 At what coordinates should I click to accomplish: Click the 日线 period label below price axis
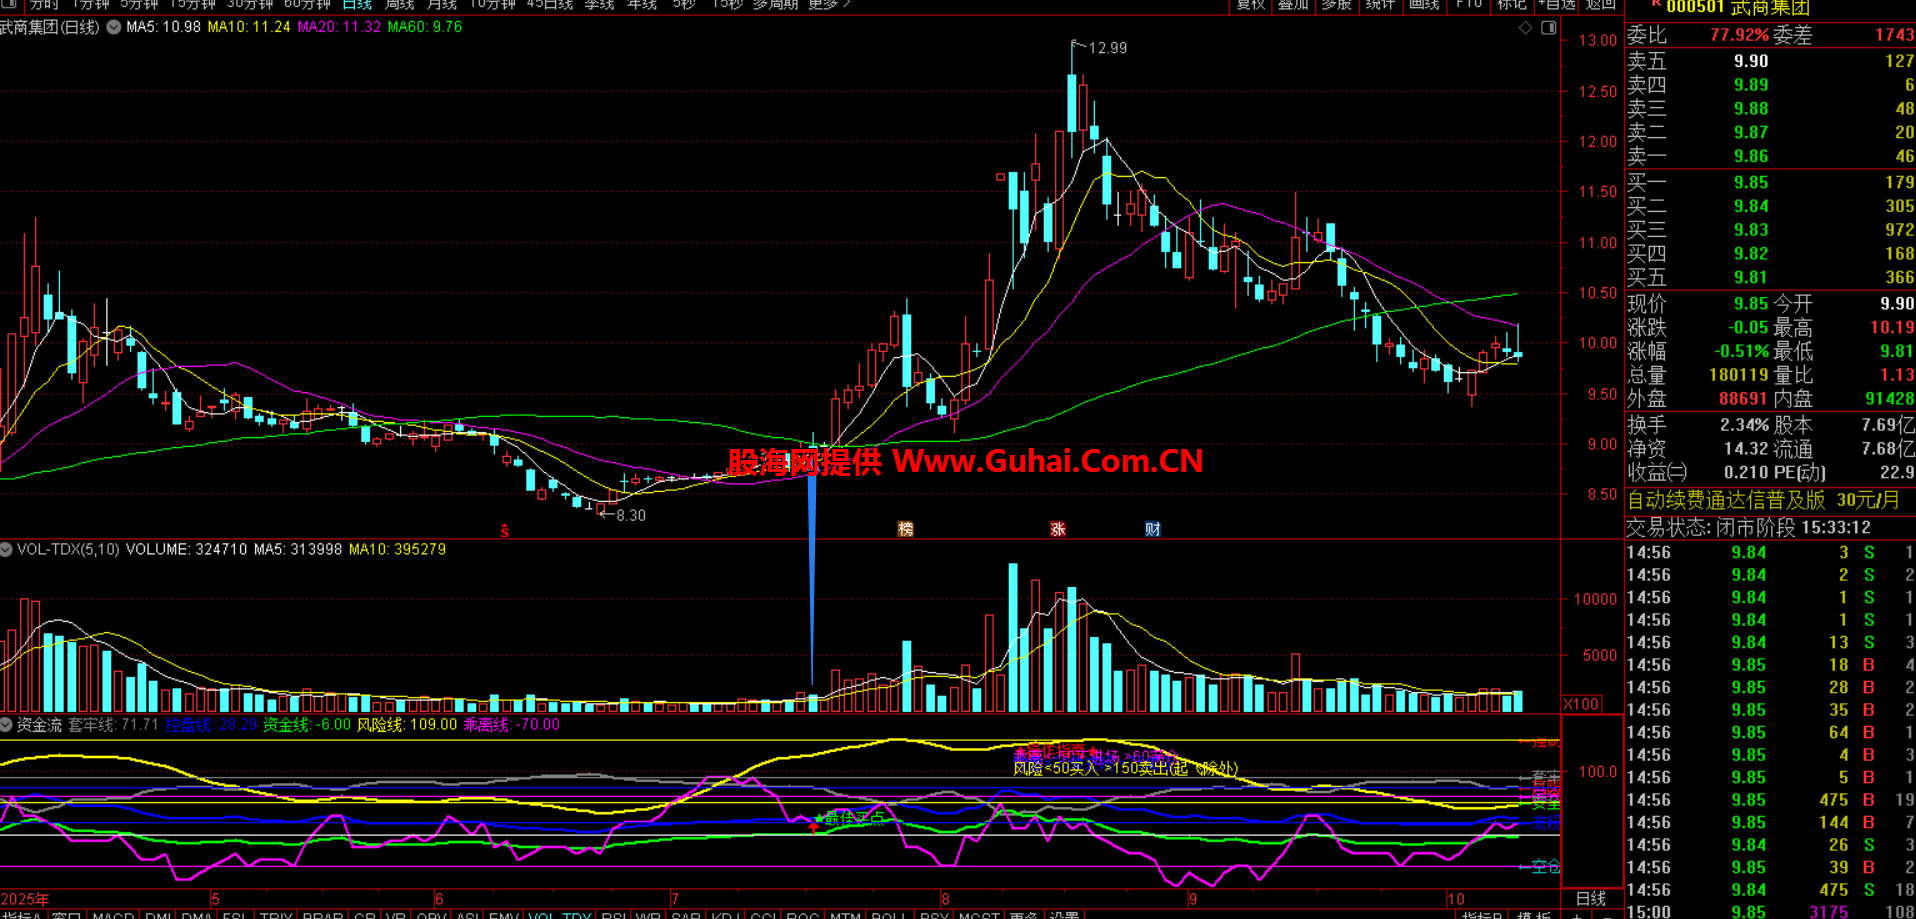[x=1590, y=898]
